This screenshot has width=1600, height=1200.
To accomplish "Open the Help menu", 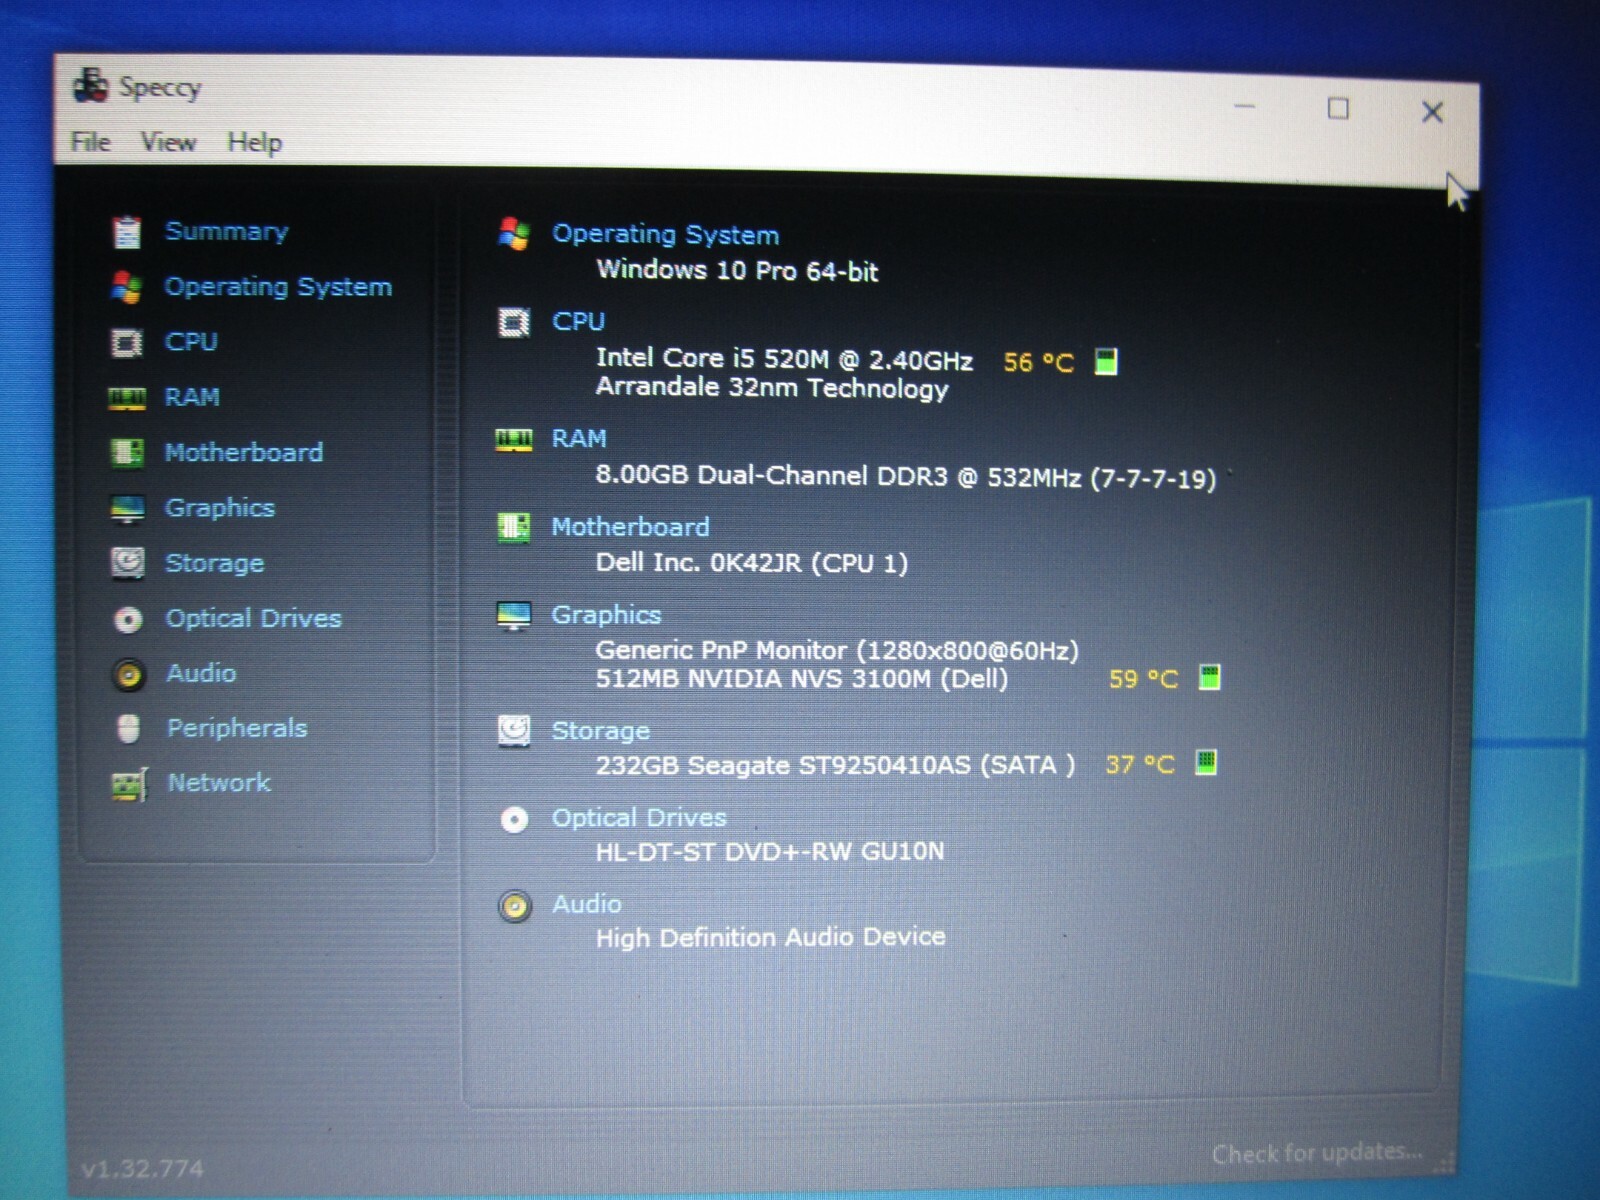I will [254, 143].
